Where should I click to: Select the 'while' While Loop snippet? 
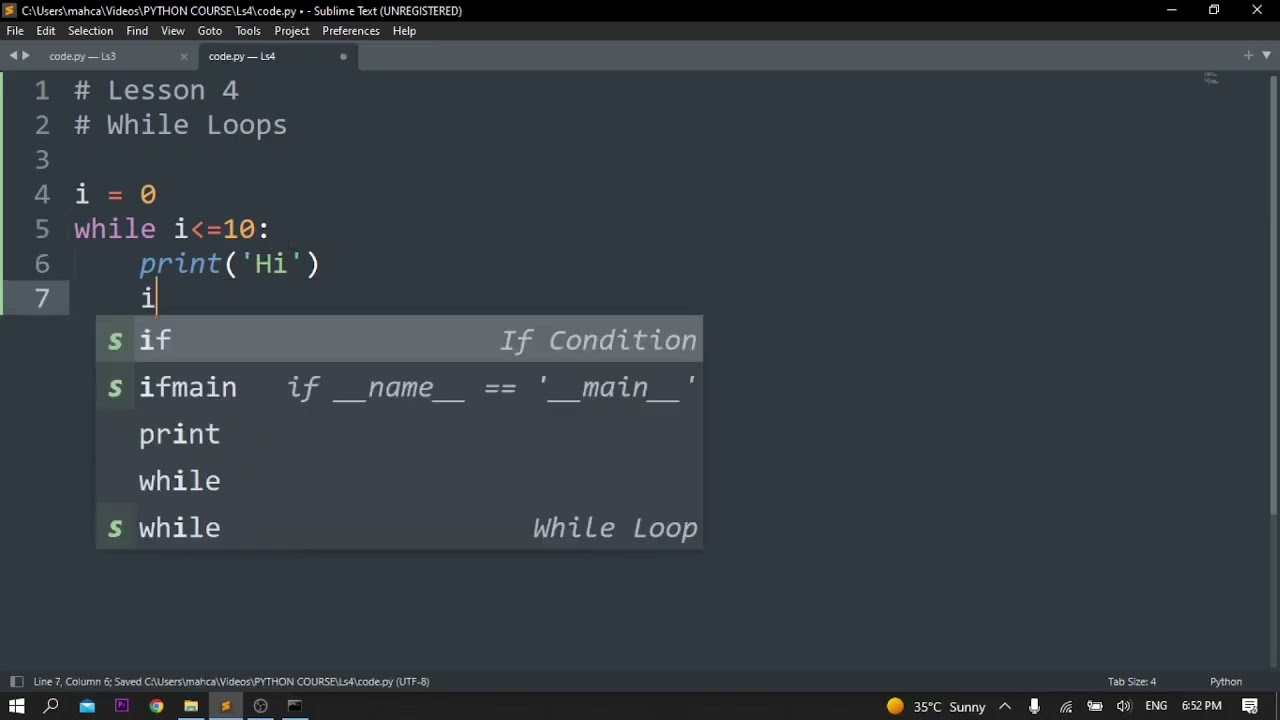point(400,528)
